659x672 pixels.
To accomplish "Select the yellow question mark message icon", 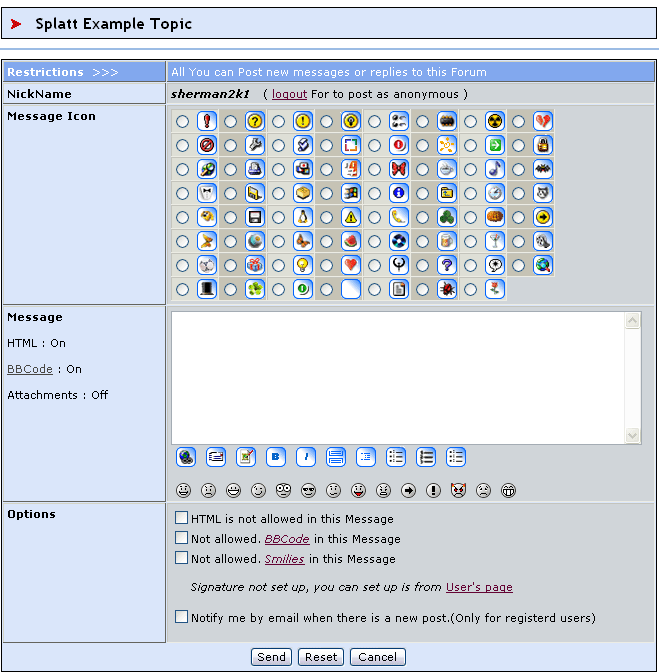I will (230, 121).
